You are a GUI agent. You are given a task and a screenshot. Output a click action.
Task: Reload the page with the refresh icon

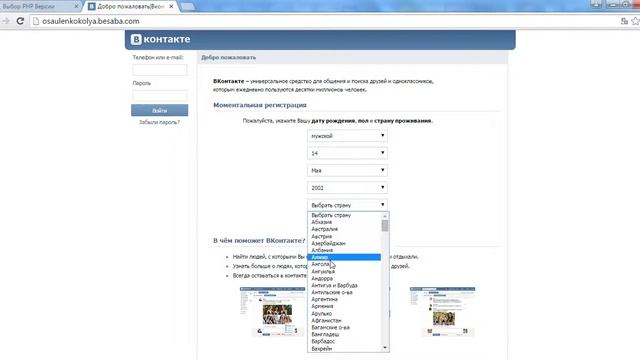tap(20, 21)
